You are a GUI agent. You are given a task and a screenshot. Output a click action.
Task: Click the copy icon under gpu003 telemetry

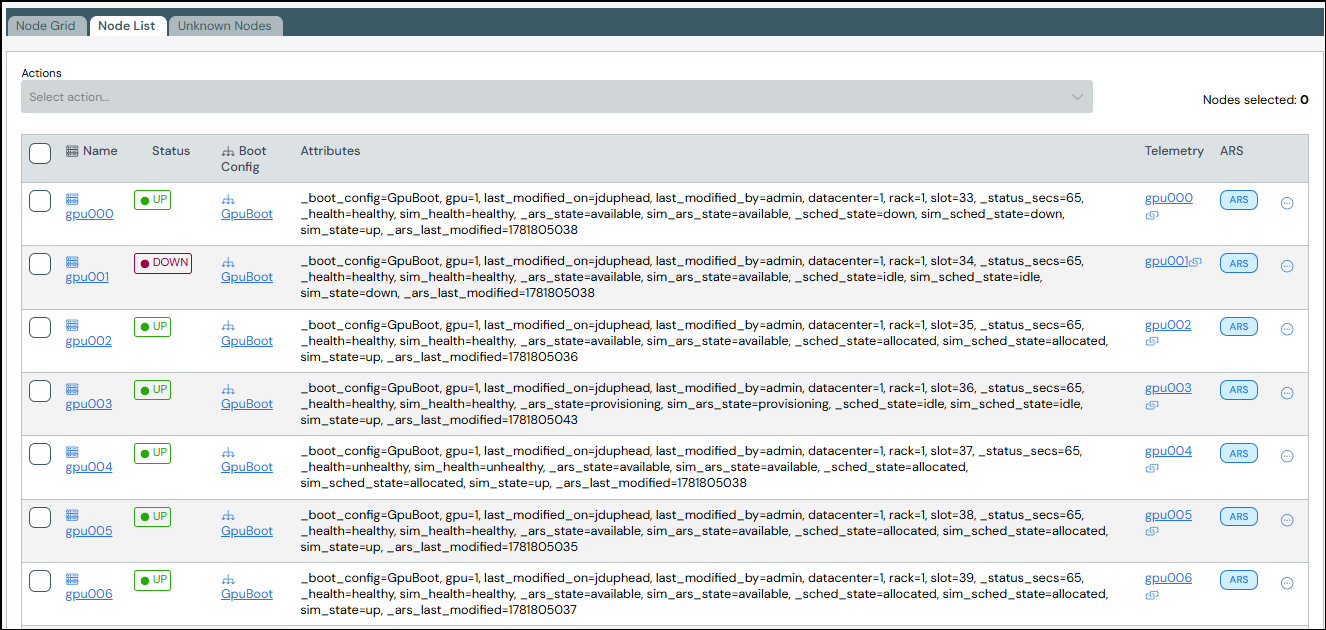[1151, 405]
